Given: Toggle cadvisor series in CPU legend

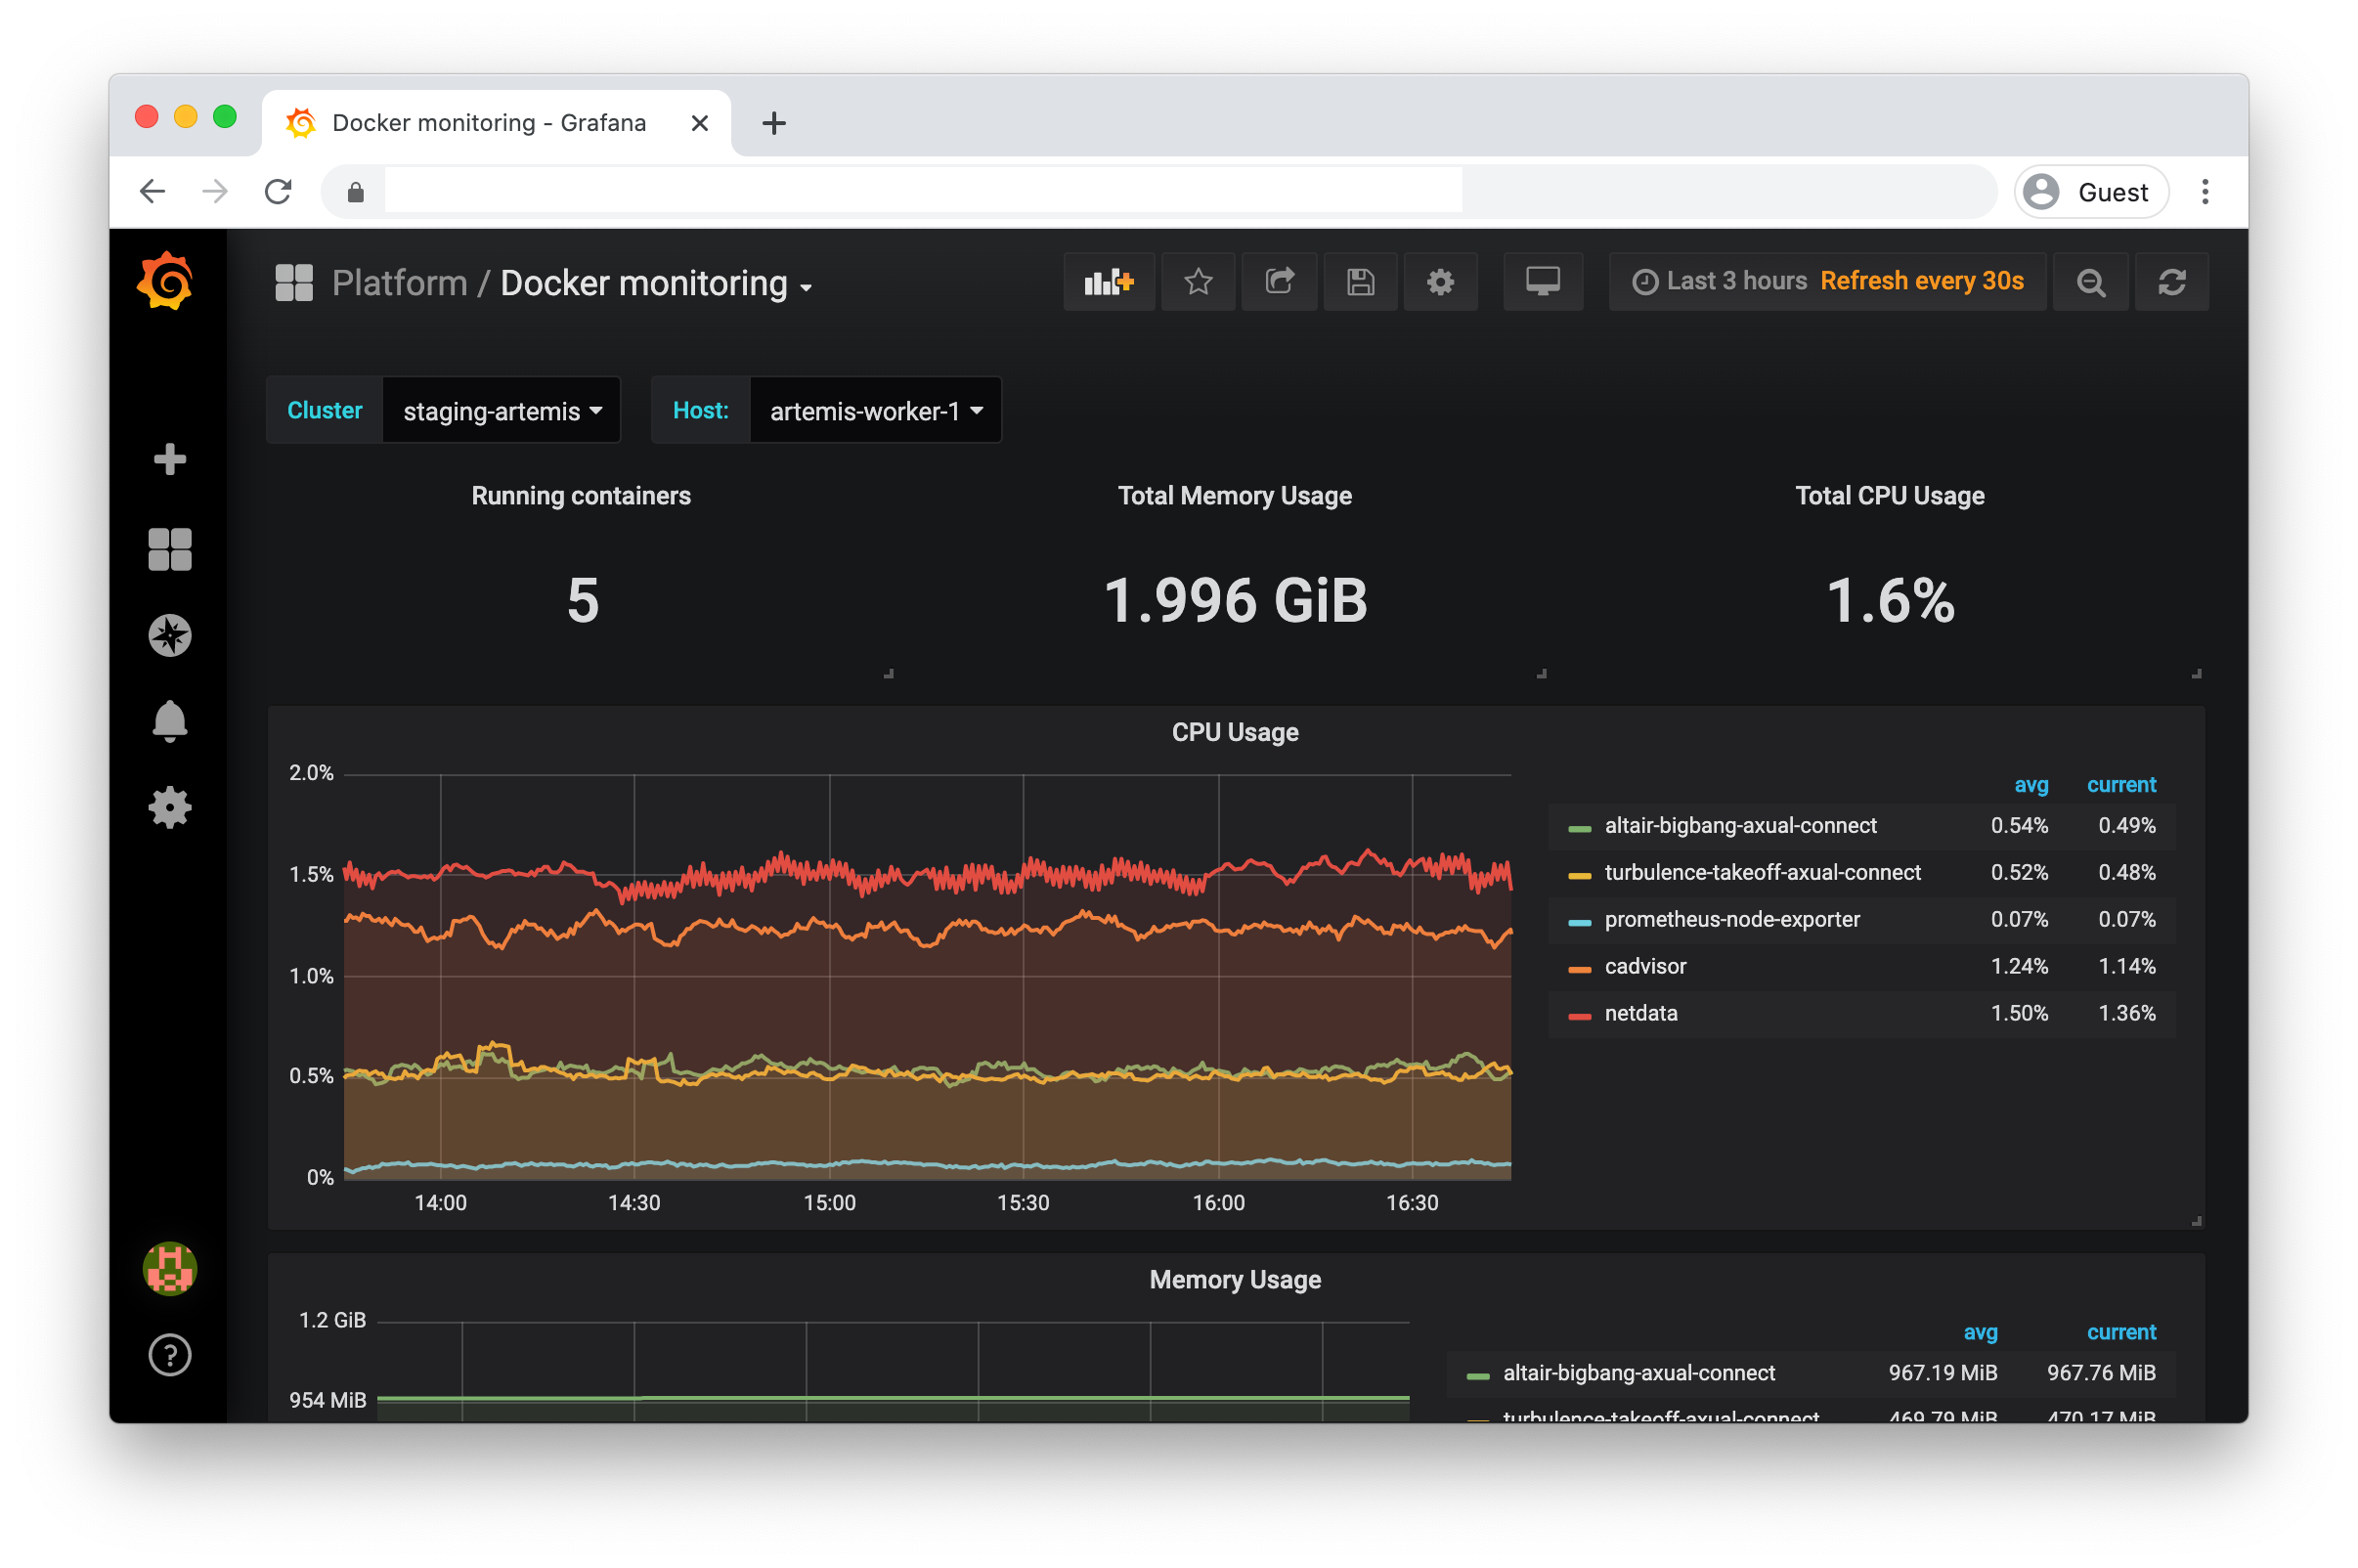Looking at the screenshot, I should (x=1645, y=967).
